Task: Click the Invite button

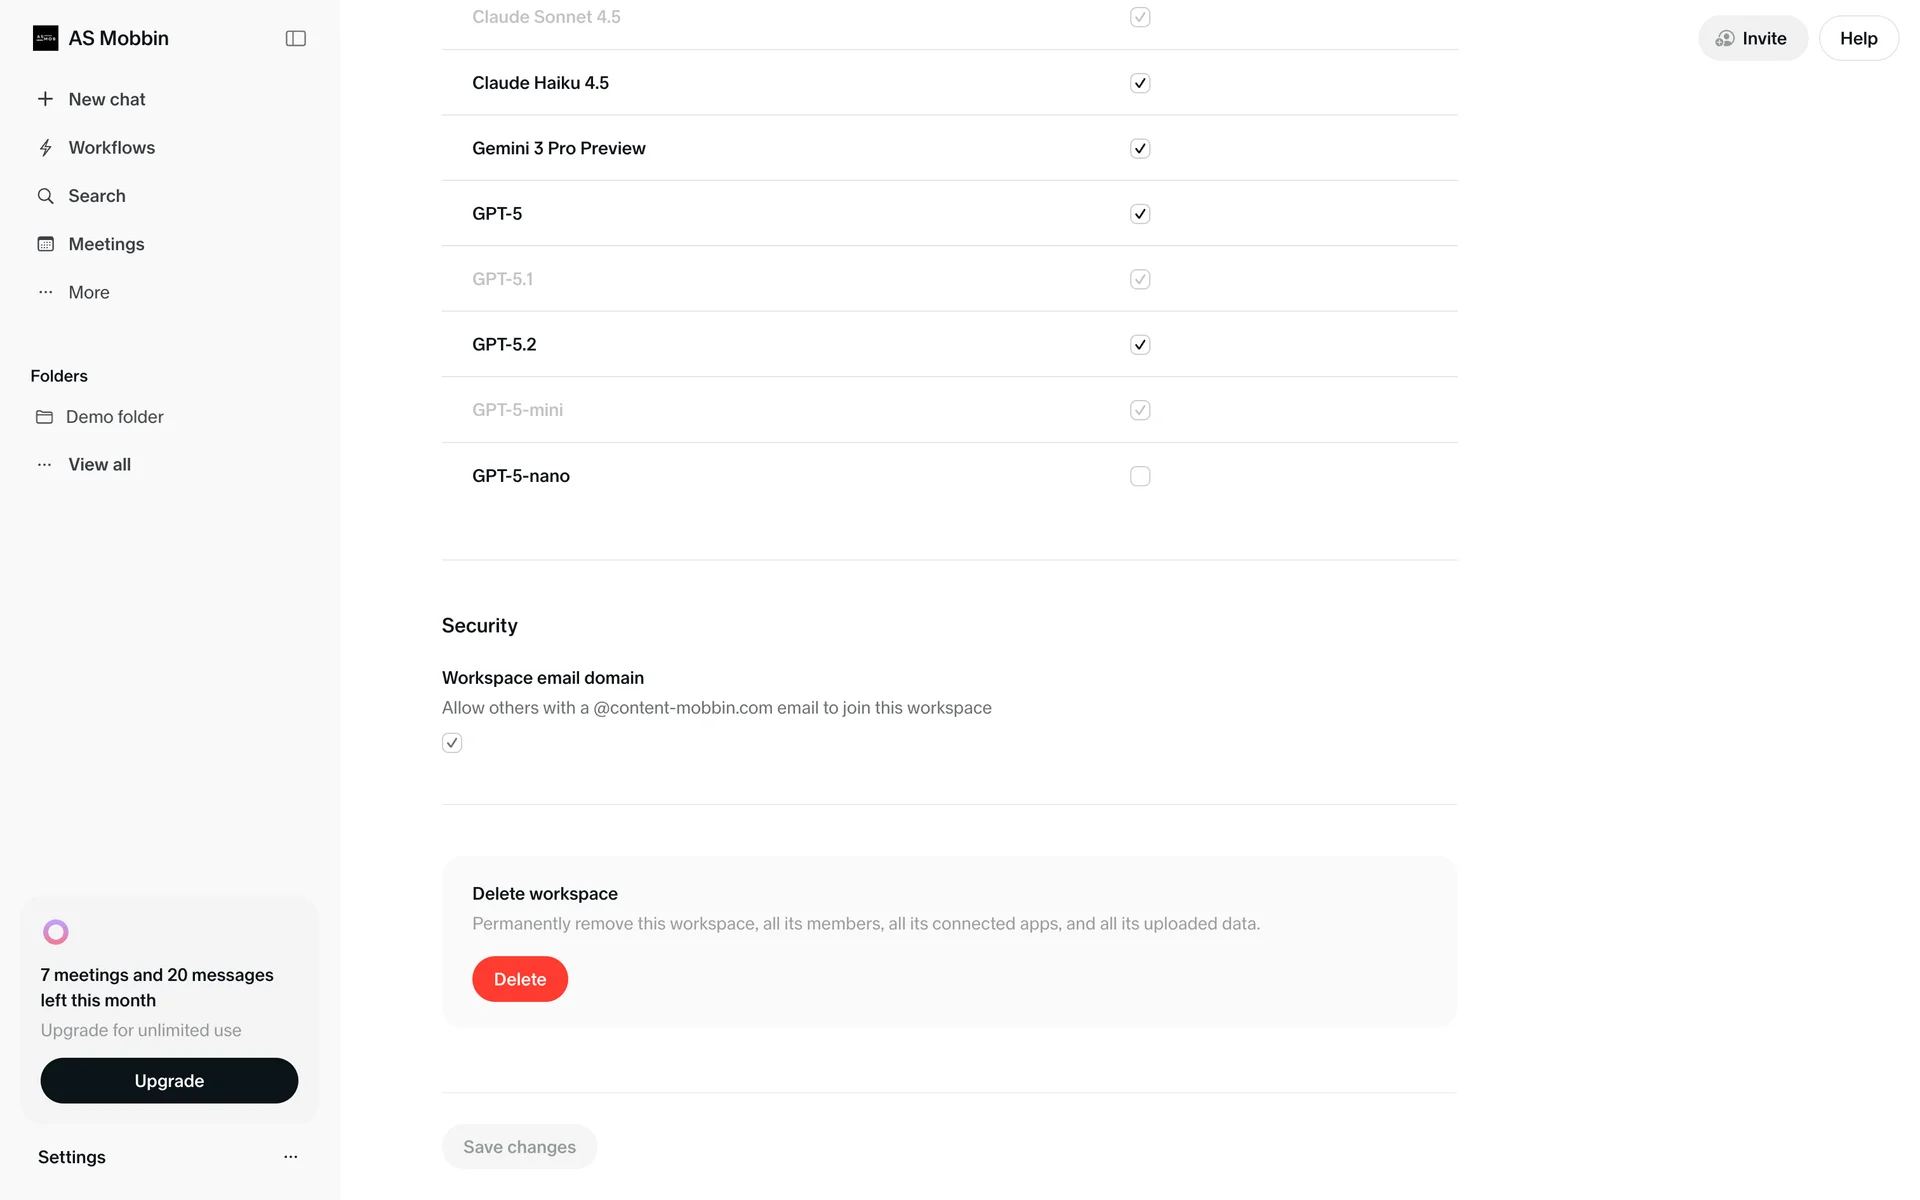Action: pyautogui.click(x=1752, y=38)
